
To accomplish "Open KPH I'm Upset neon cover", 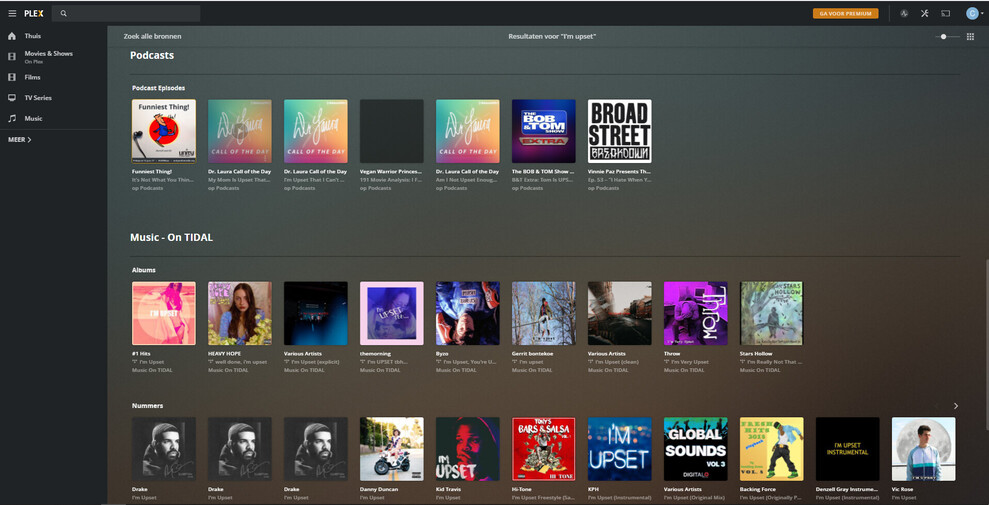I will pos(619,449).
